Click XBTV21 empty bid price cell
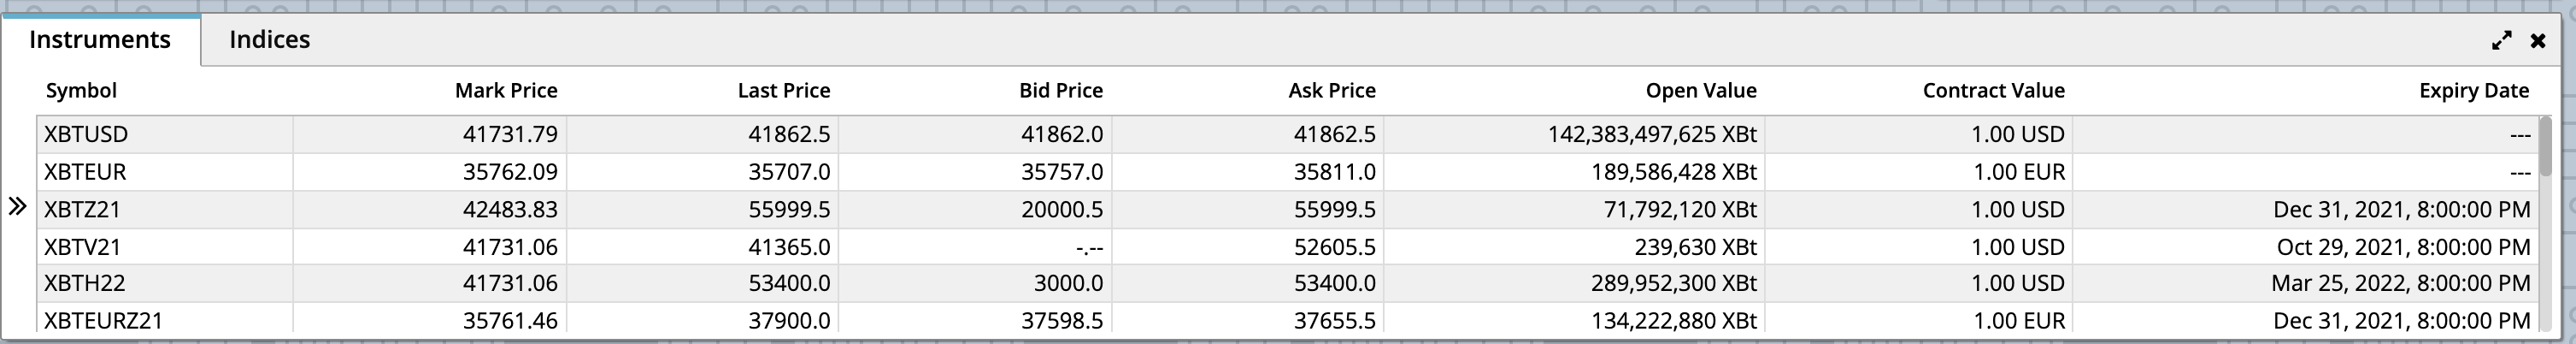 coord(975,246)
